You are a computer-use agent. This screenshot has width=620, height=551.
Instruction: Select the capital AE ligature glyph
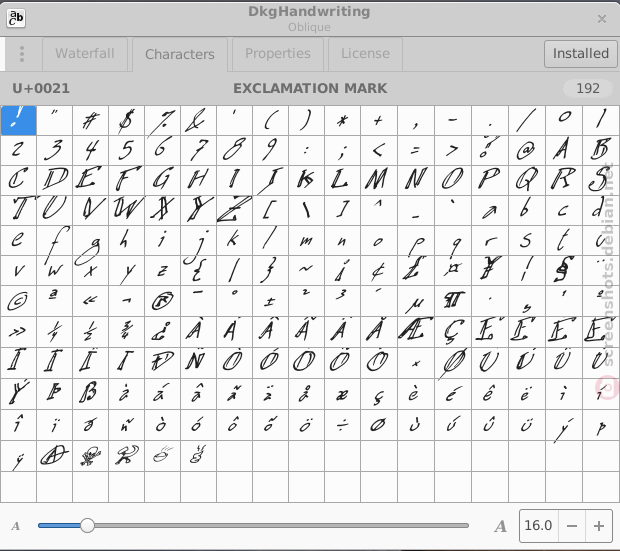tap(416, 331)
